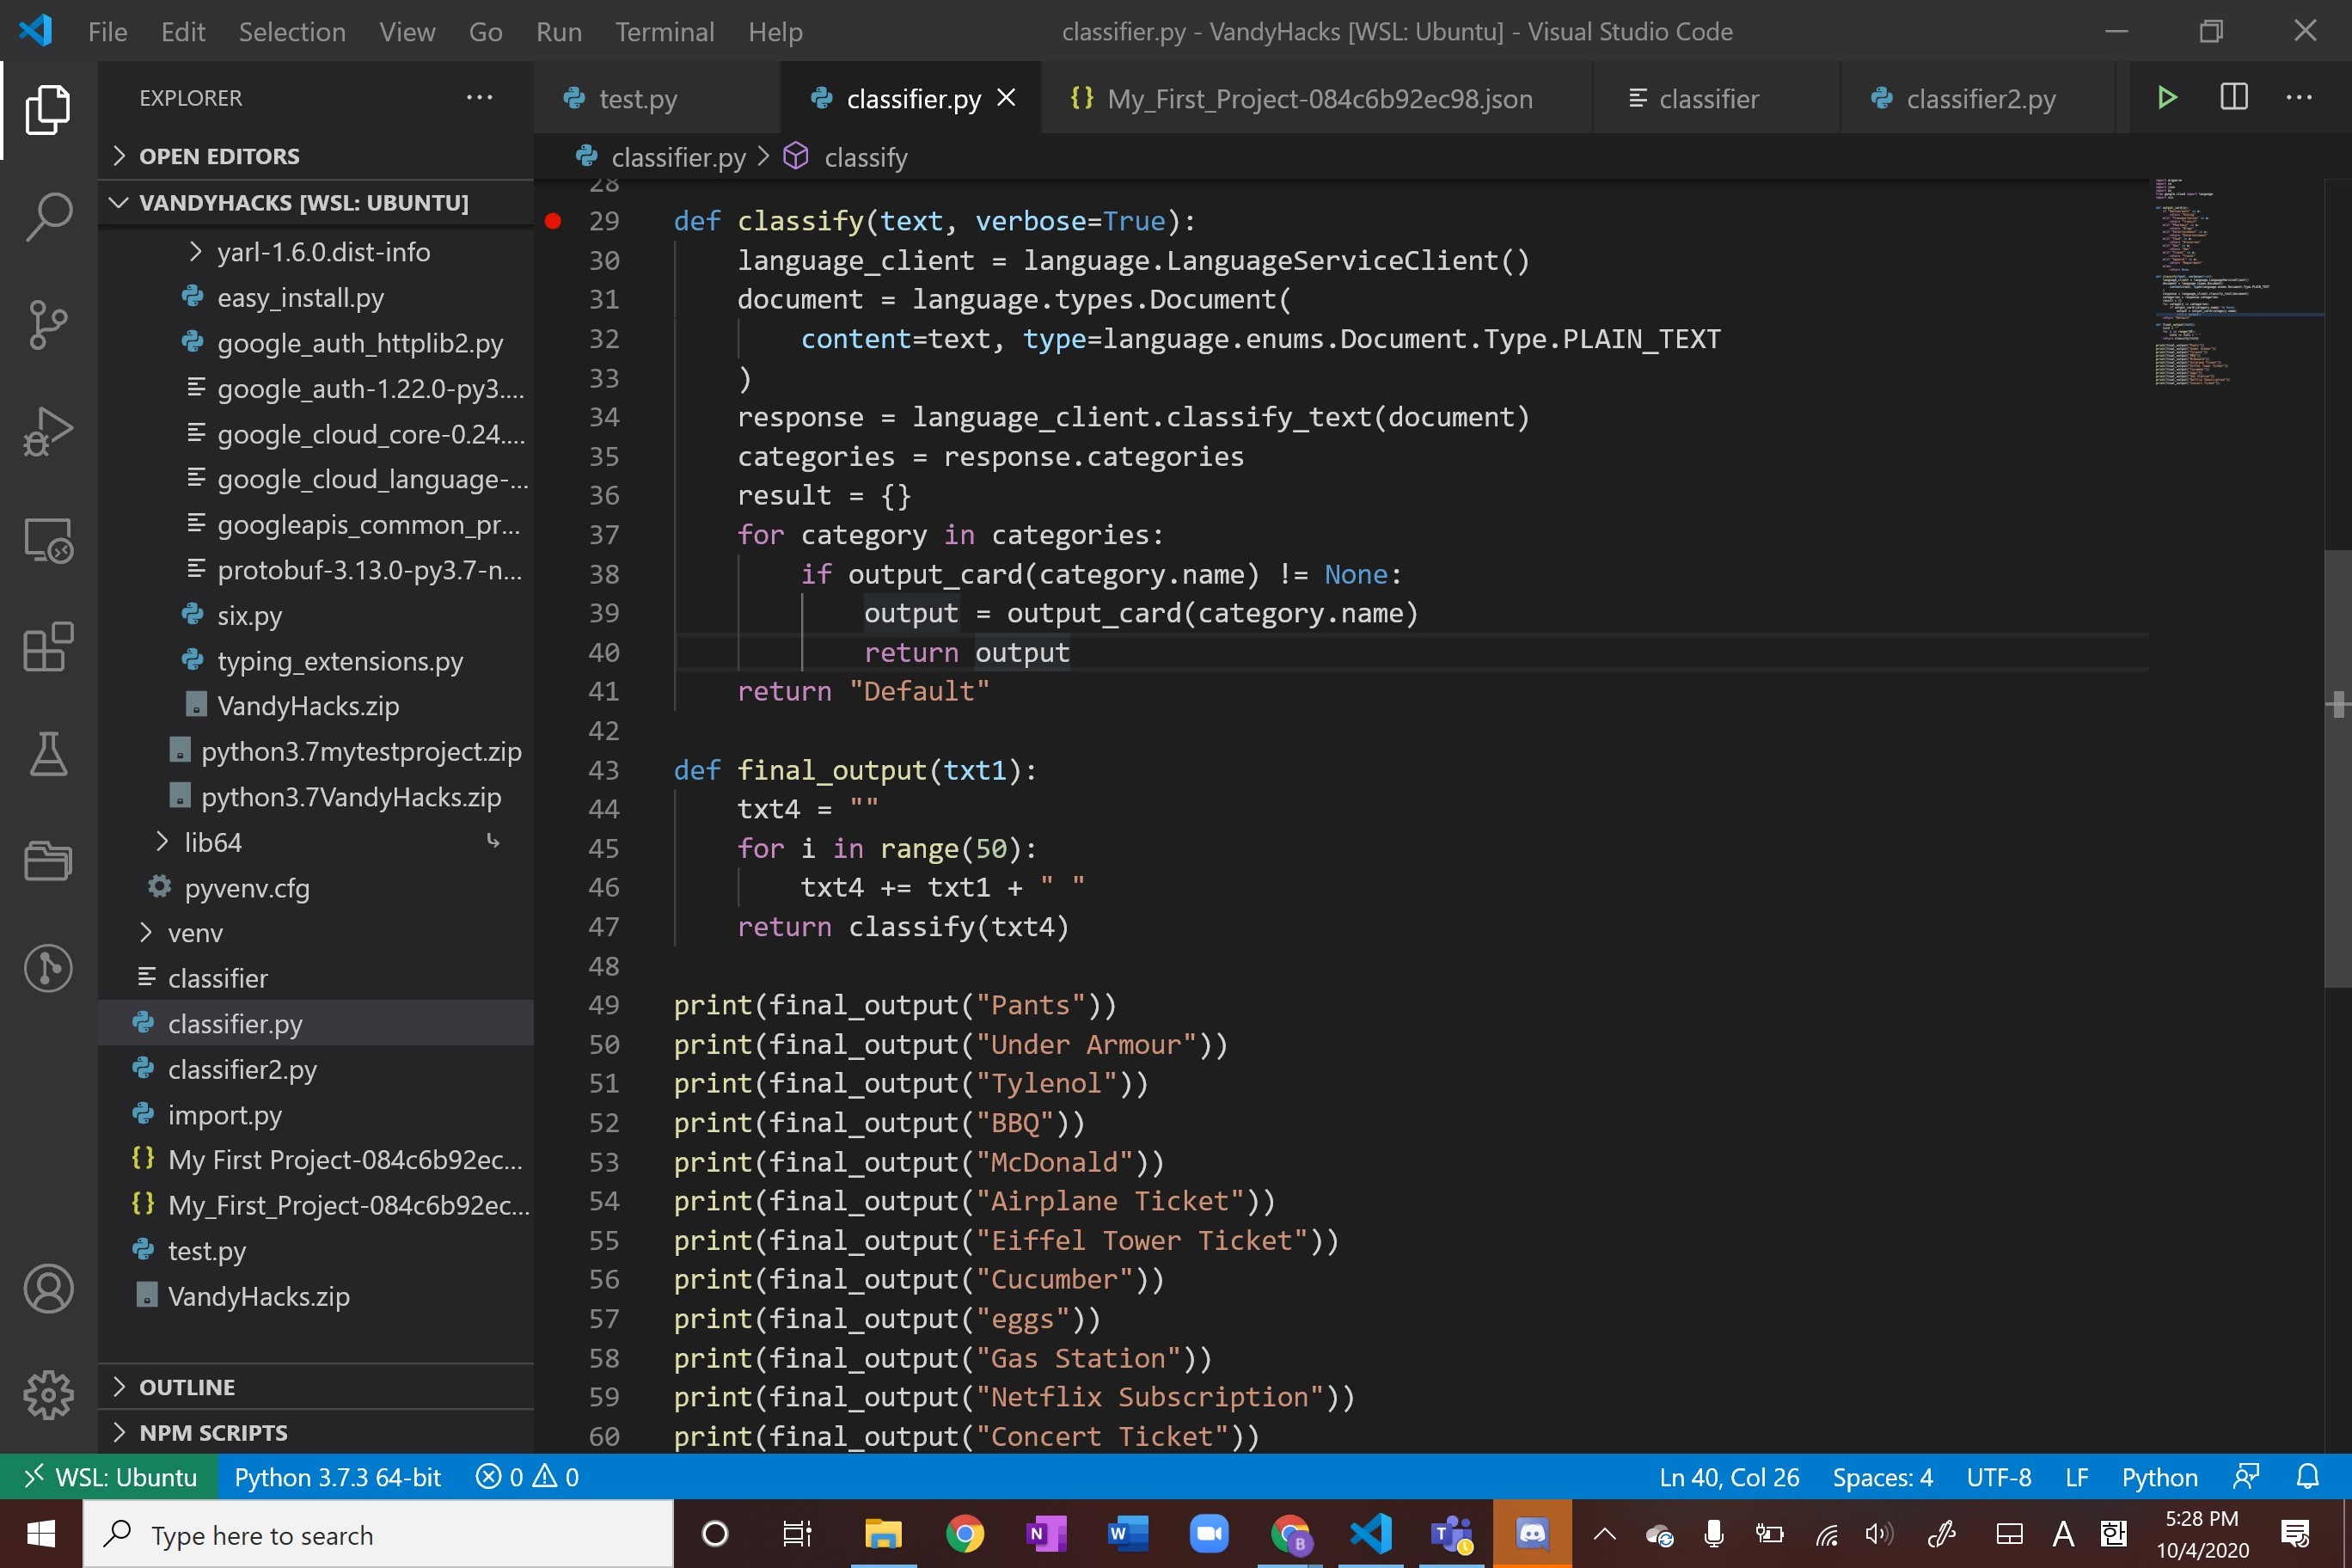This screenshot has height=1568, width=2352.
Task: Expand the OUTLINE section
Action: pyautogui.click(x=187, y=1387)
